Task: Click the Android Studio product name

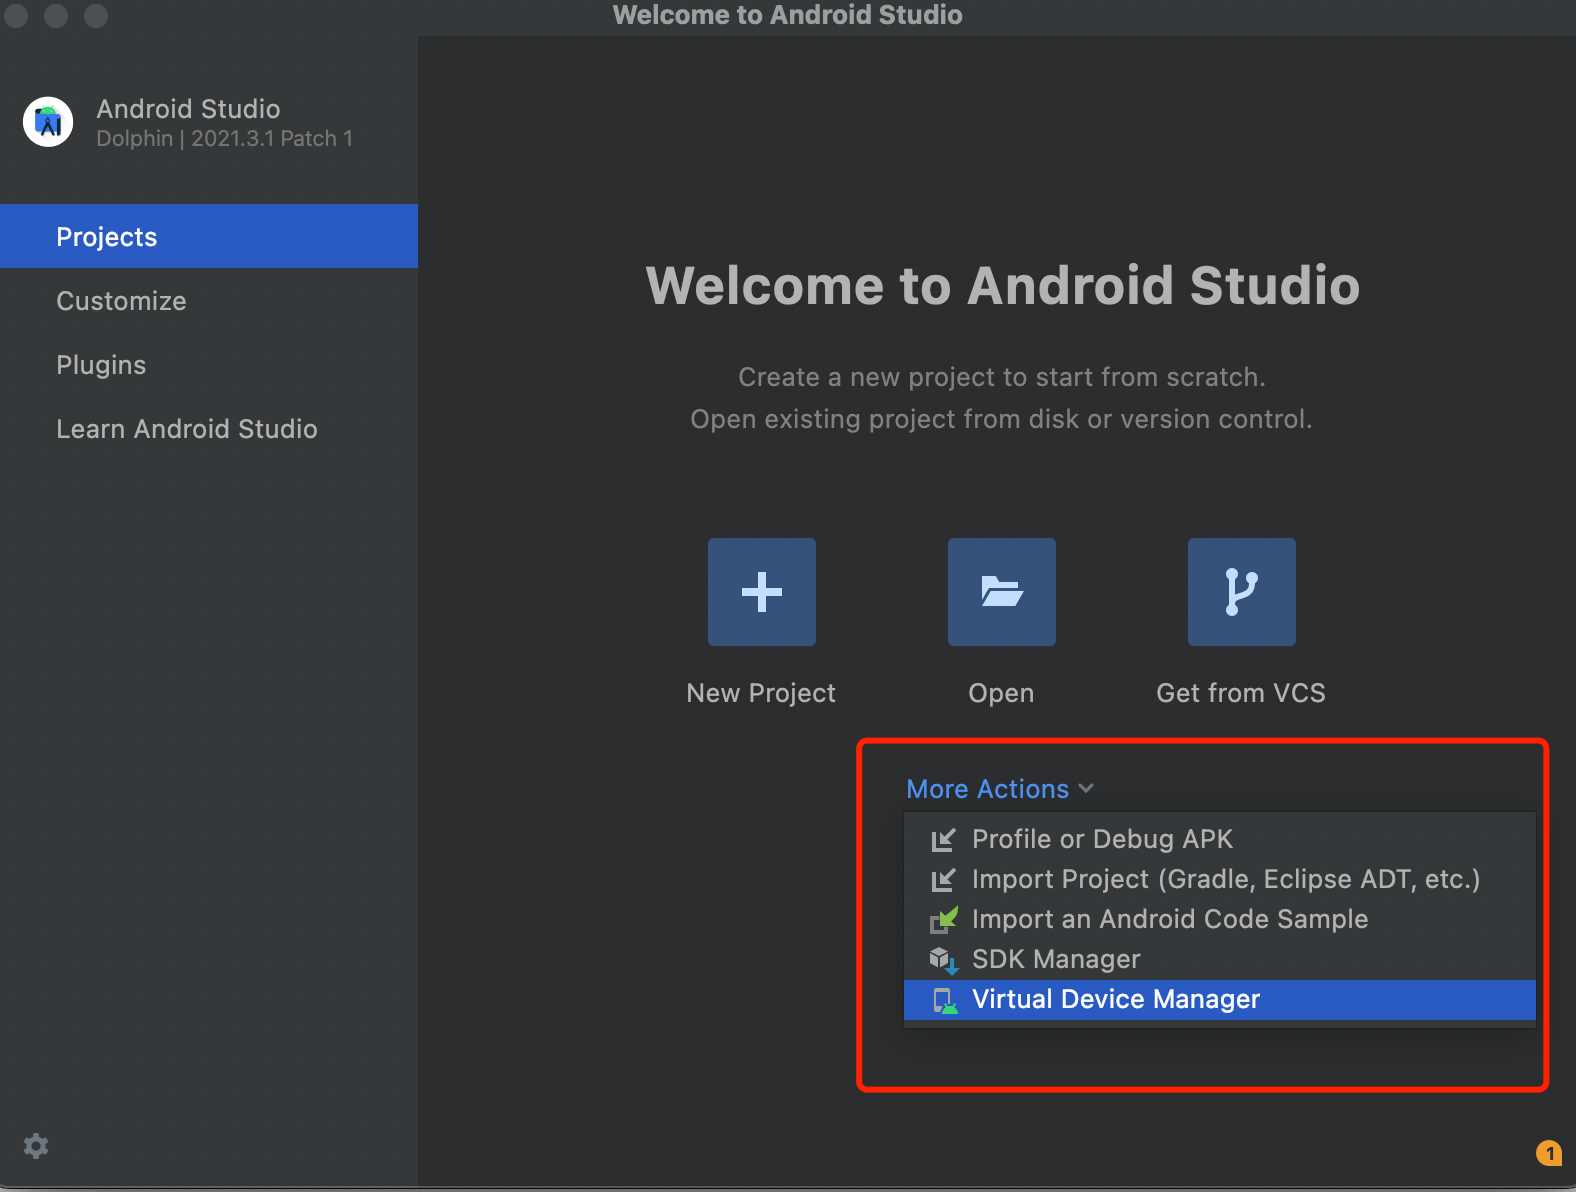Action: pyautogui.click(x=188, y=108)
